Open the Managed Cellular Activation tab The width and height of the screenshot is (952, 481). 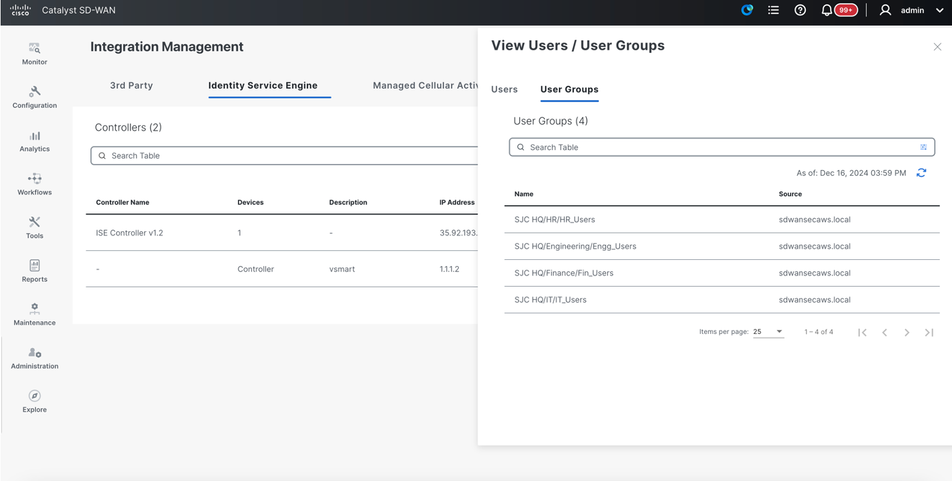[x=425, y=86]
